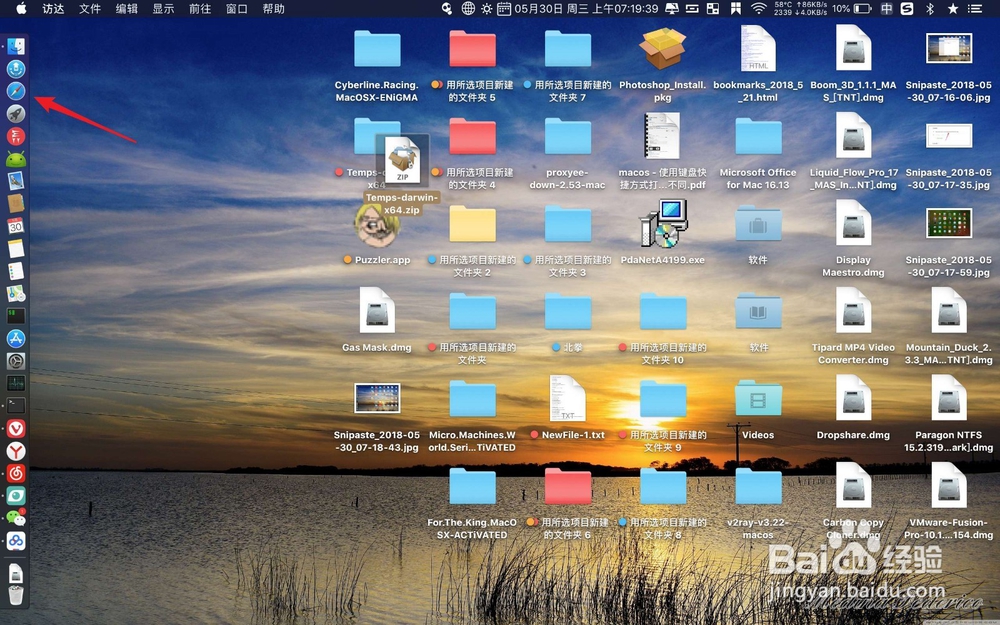Open Maps app in the dock
This screenshot has height=625, width=1000.
pos(16,293)
